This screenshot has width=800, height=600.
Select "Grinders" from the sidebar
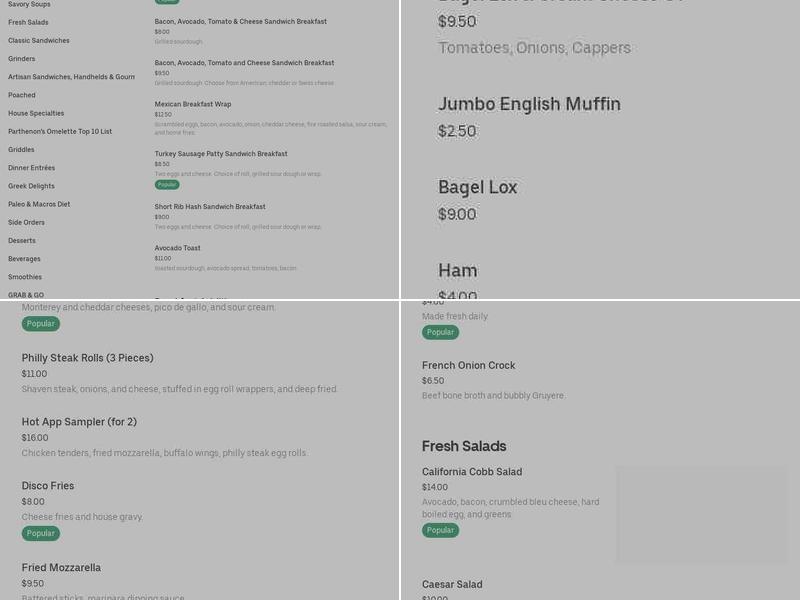(25, 59)
